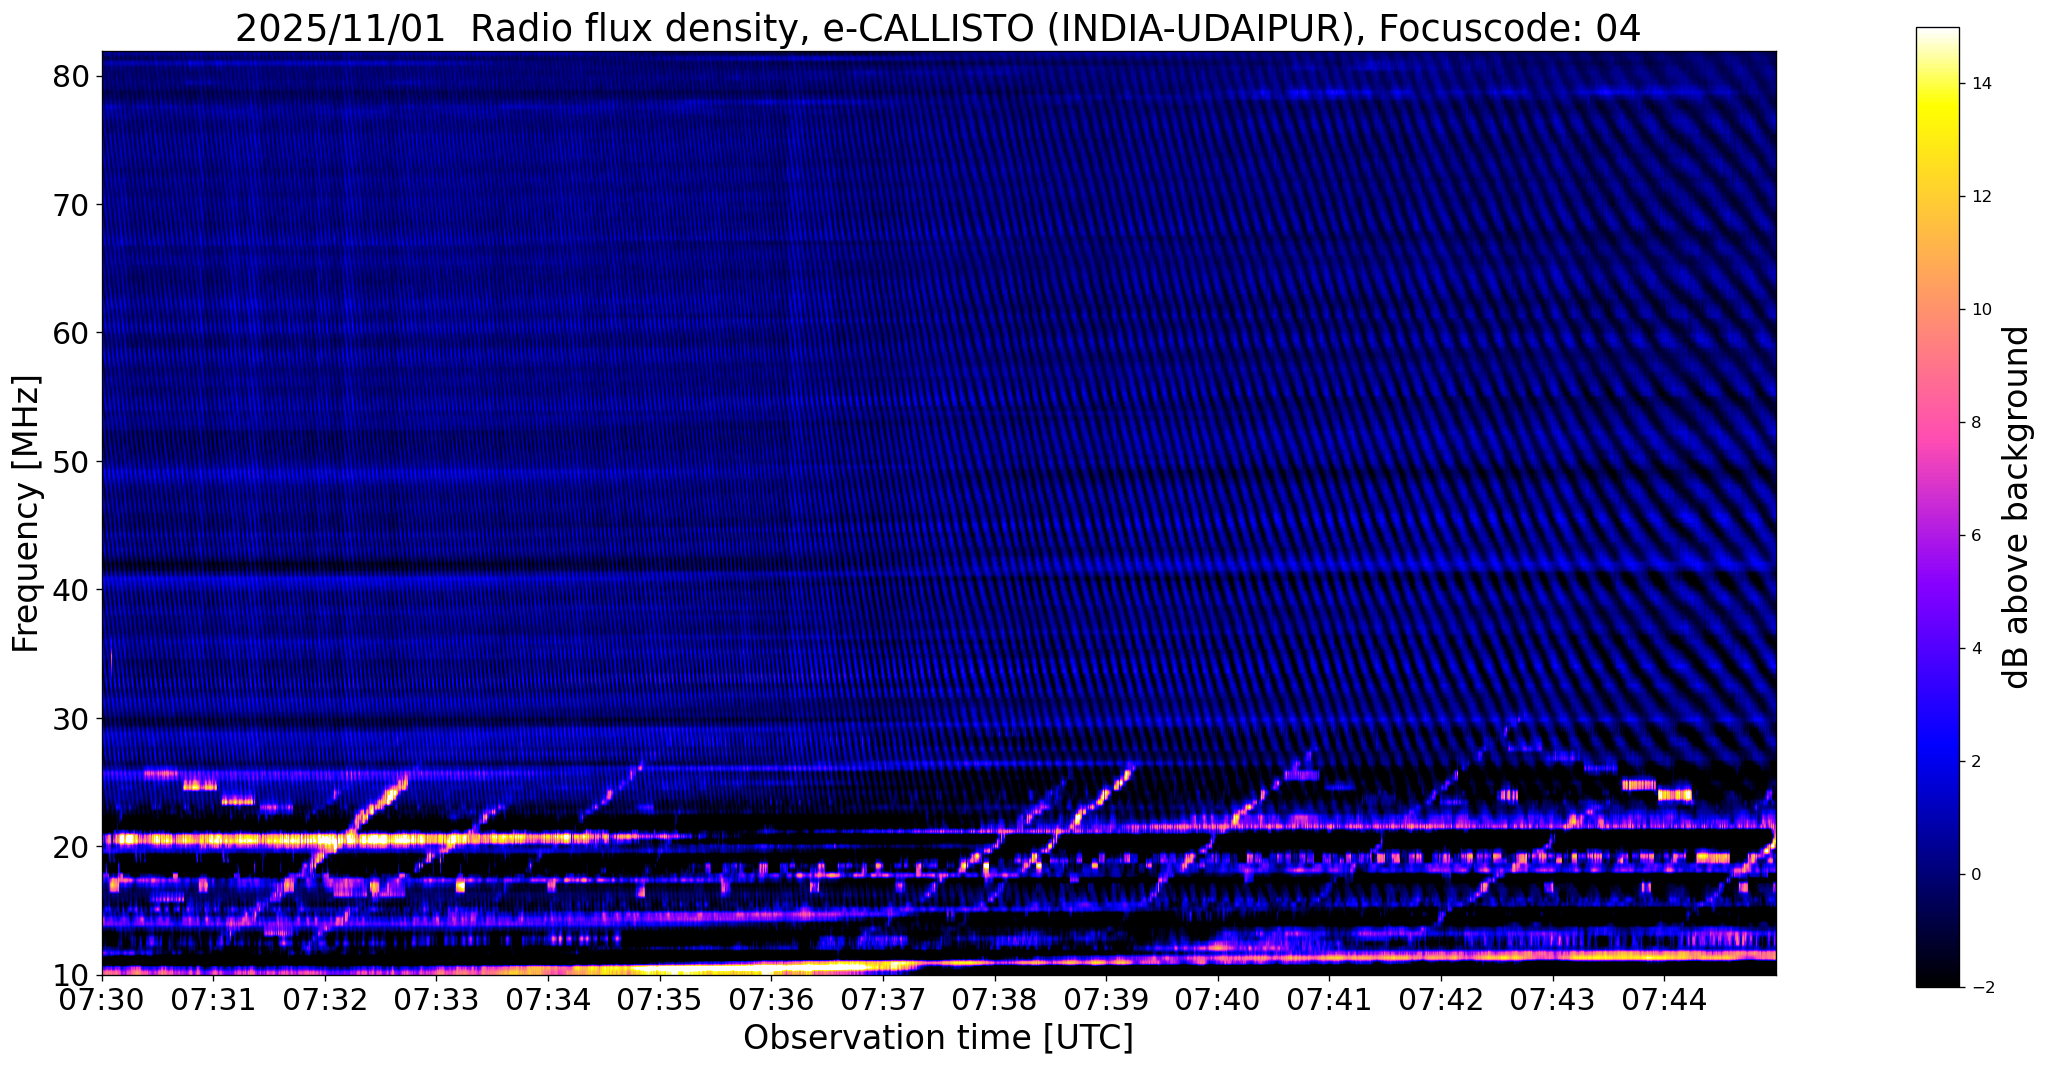
Task: Select the 07:37 time tick label
Action: 883,999
